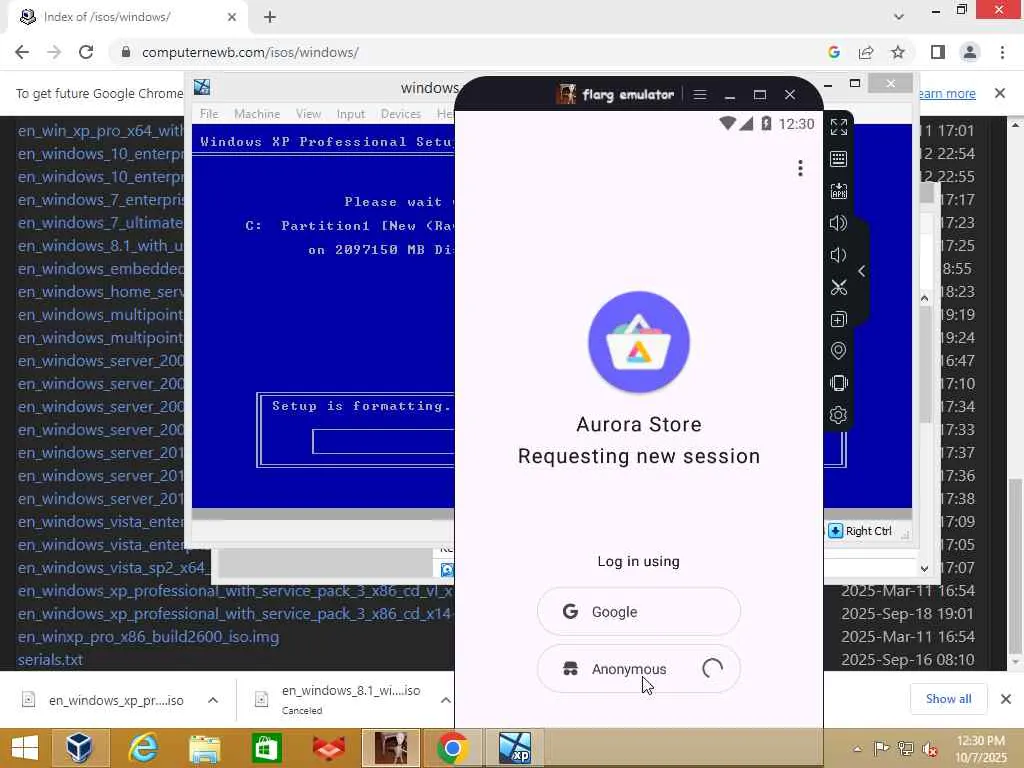Open serials.txt link
Image resolution: width=1024 pixels, height=768 pixels.
click(50, 660)
